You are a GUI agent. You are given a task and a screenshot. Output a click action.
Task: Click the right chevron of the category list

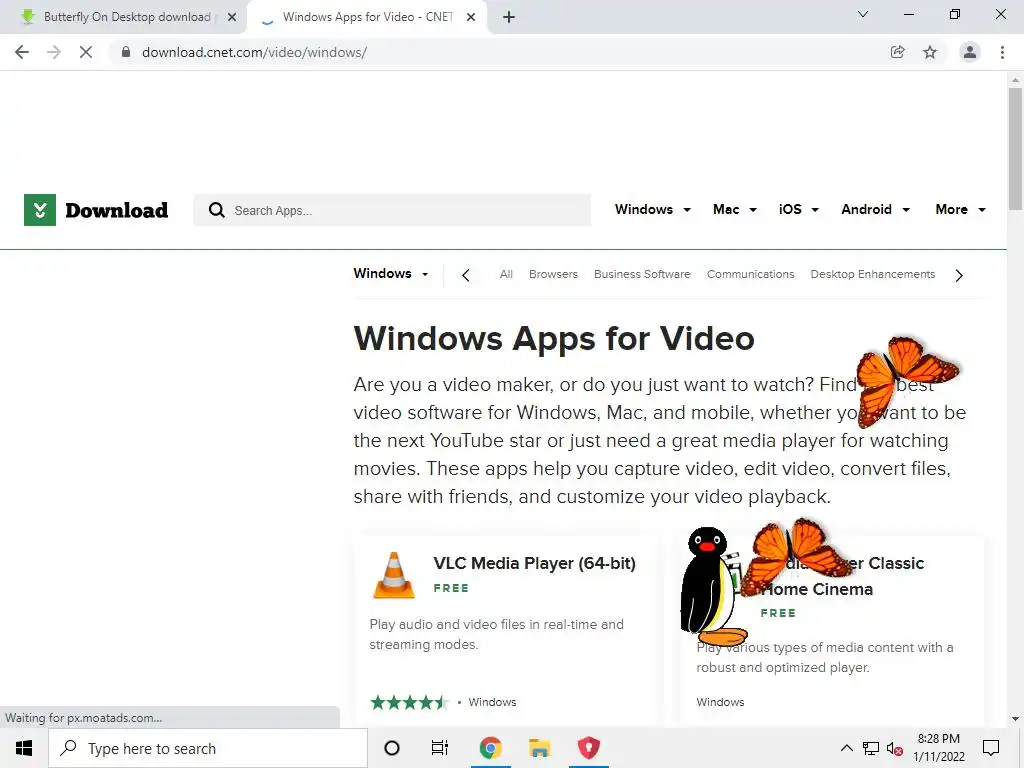coord(959,275)
